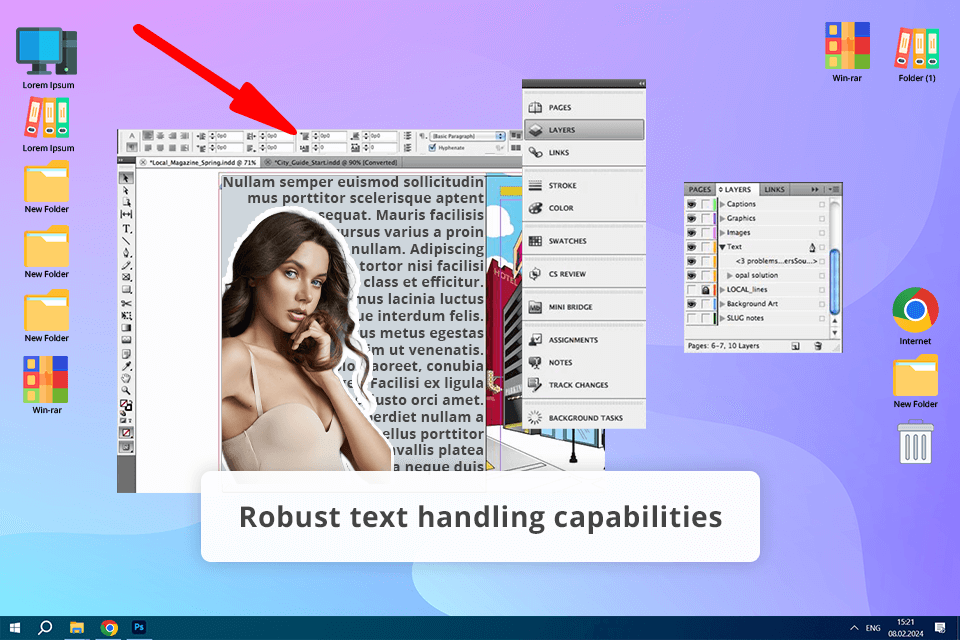Expand the Background Art layer triangle
The image size is (960, 640).
tap(722, 304)
